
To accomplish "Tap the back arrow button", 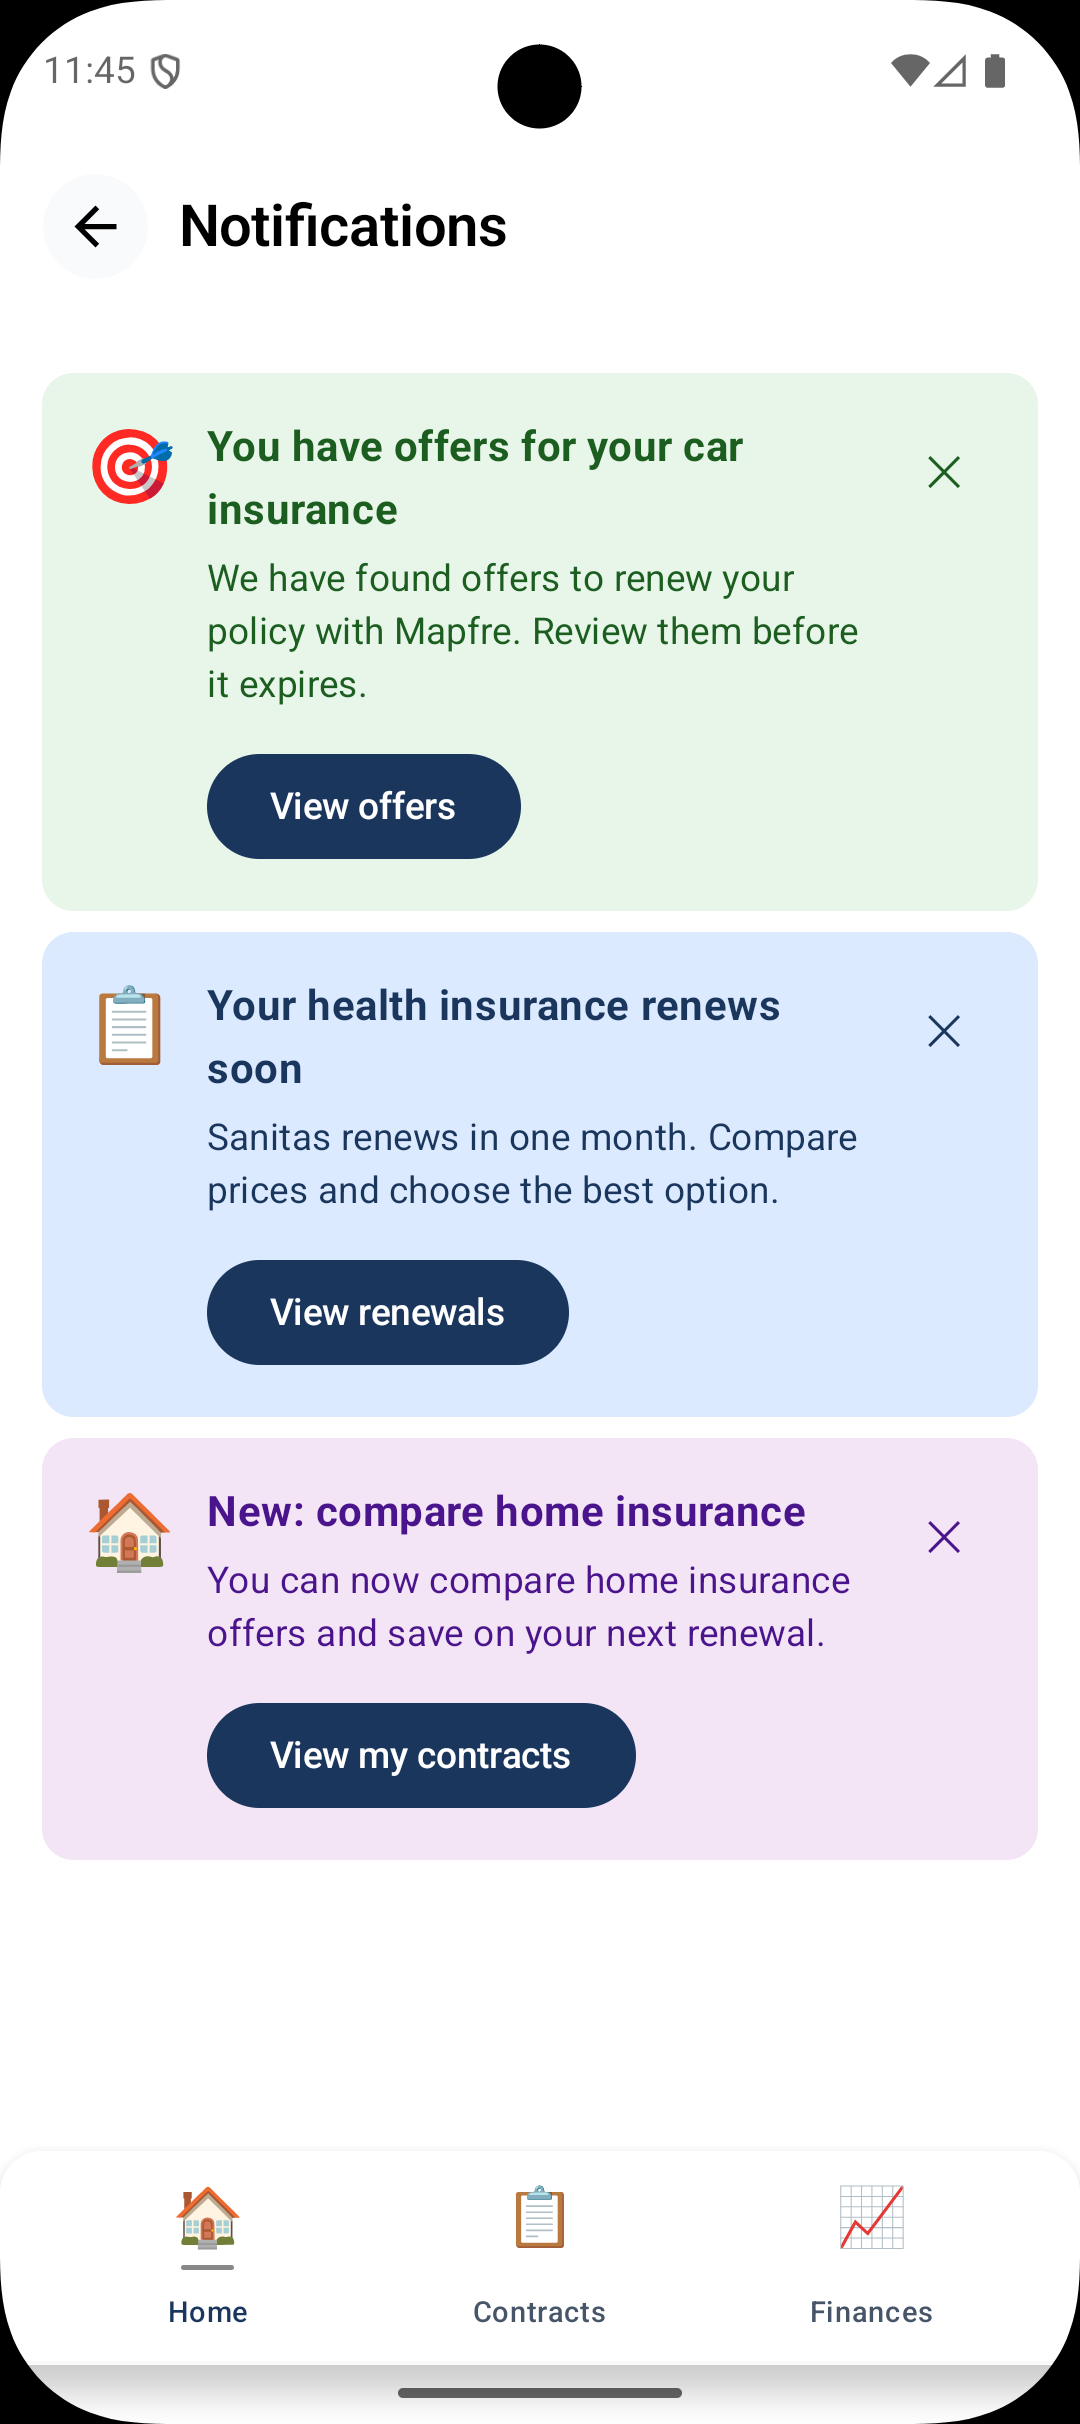I will coord(95,226).
